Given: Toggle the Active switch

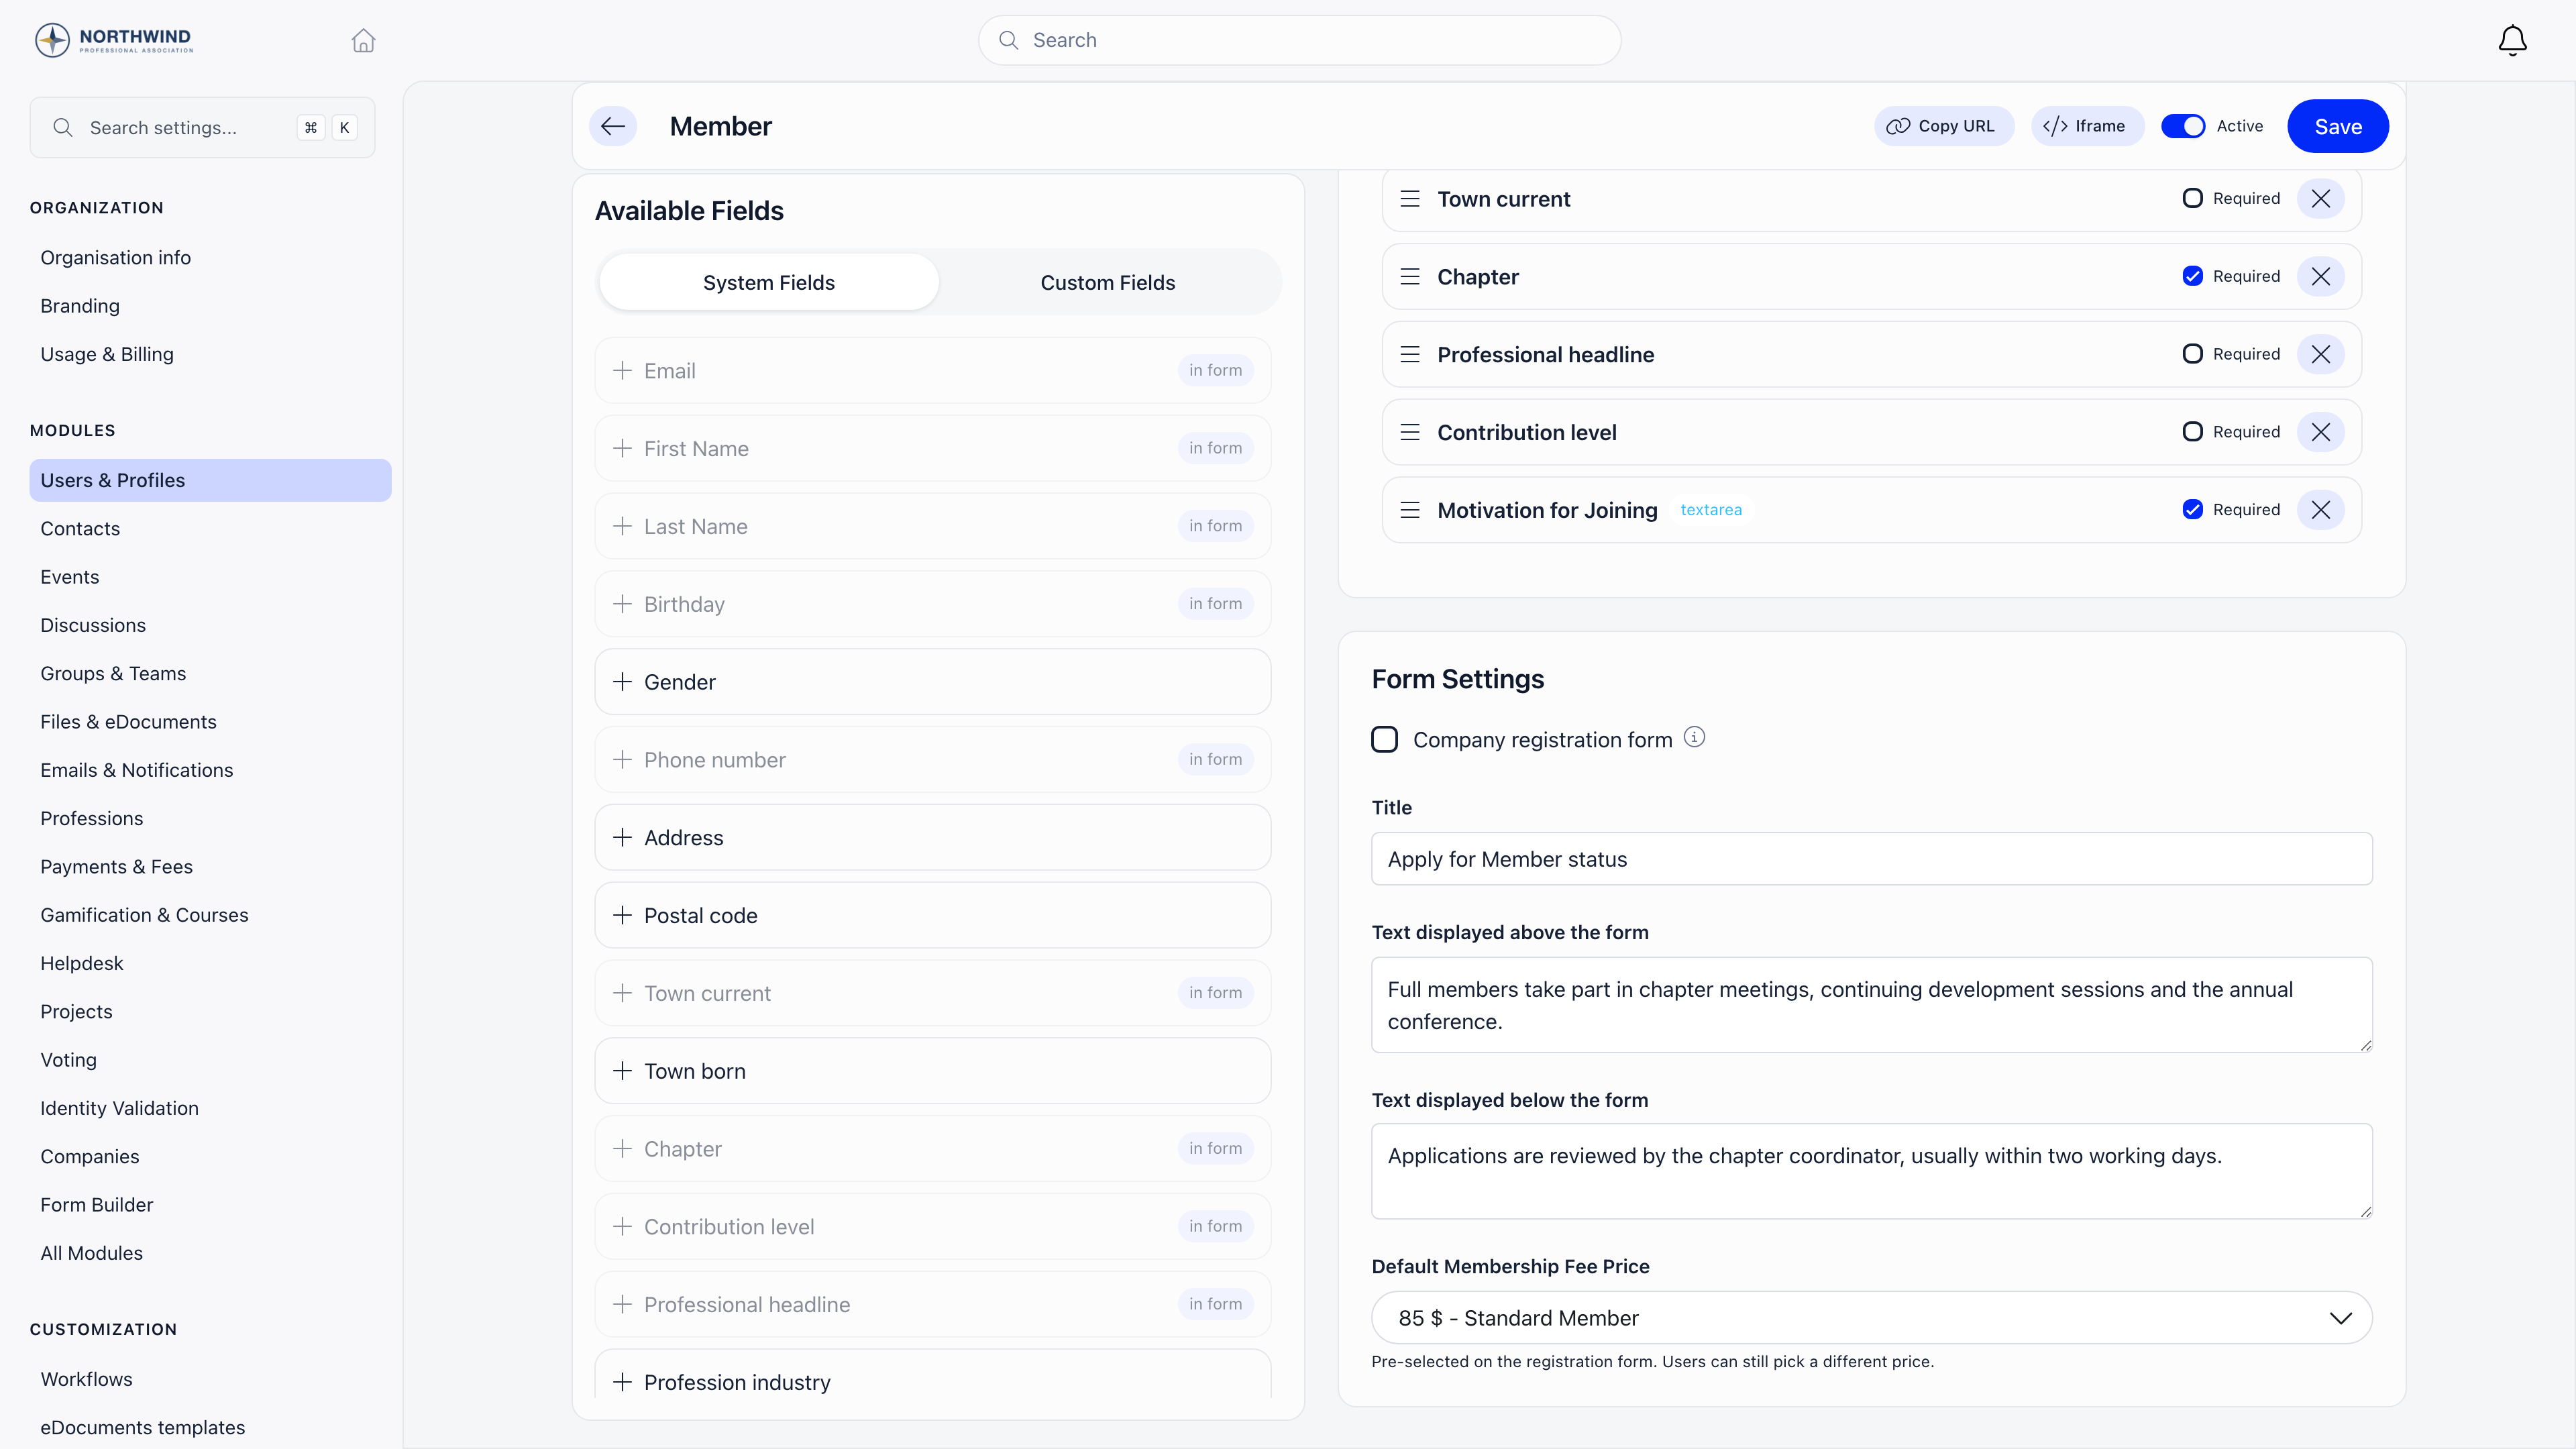Looking at the screenshot, I should pos(2182,126).
